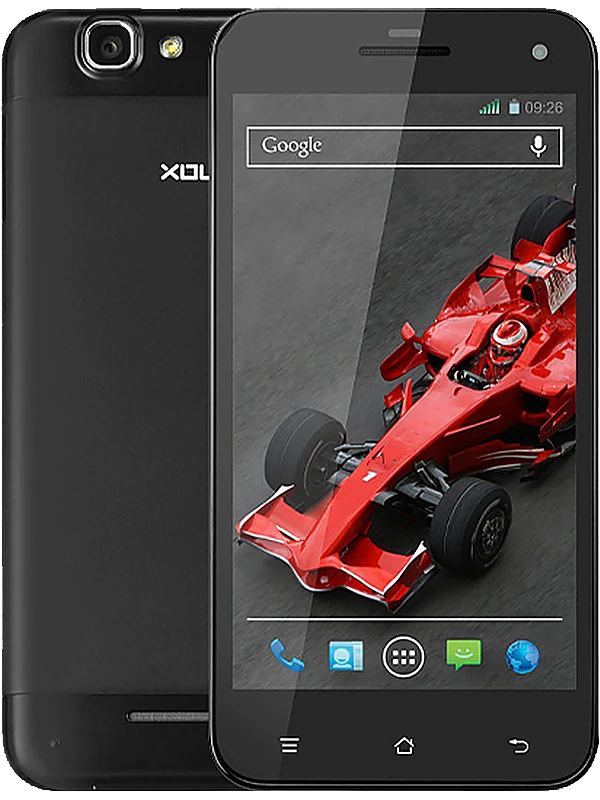Launch the Browser globe icon
Image resolution: width=600 pixels, height=800 pixels.
coord(522,656)
